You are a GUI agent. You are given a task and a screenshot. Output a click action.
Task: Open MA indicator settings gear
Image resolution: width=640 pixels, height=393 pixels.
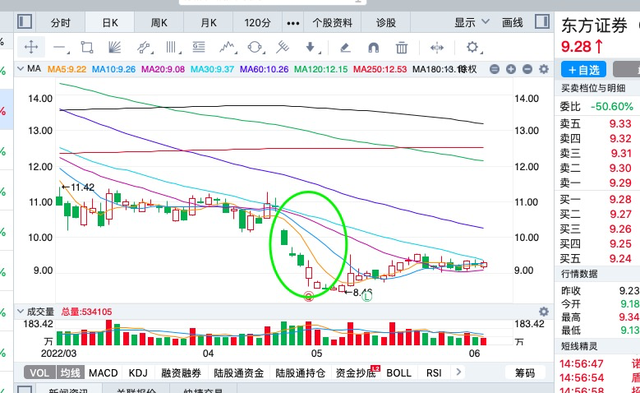tap(543, 69)
